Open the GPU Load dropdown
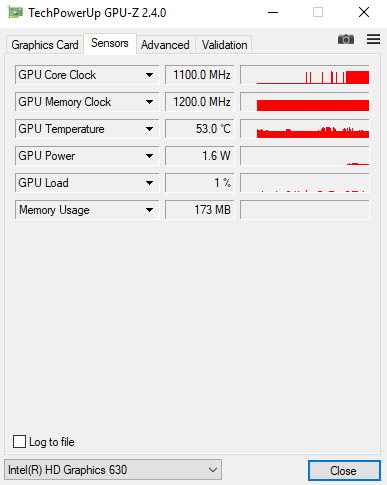 point(149,183)
